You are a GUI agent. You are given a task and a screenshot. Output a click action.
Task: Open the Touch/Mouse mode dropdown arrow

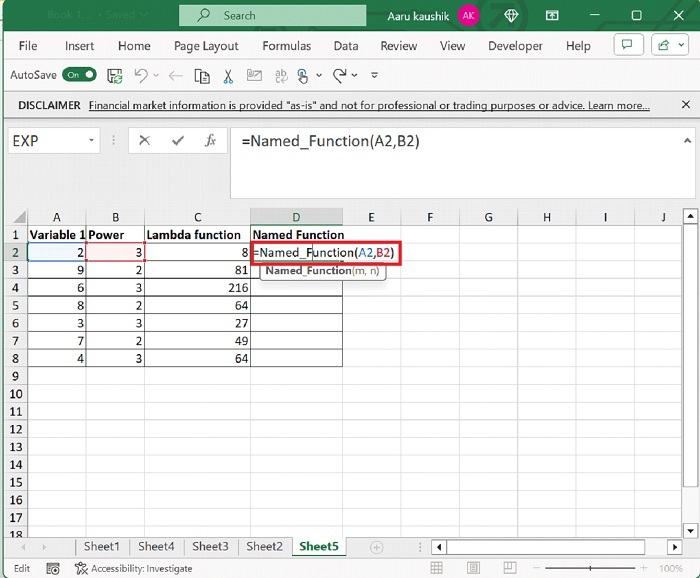(319, 75)
